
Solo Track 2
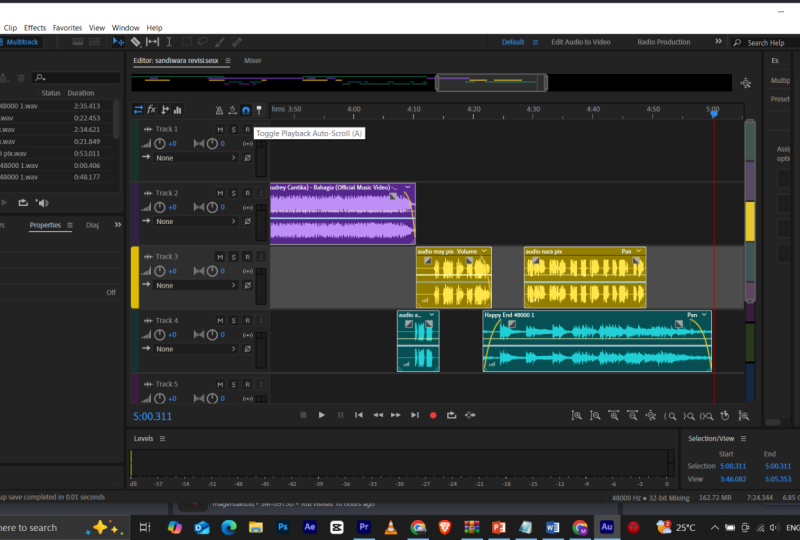coord(234,193)
